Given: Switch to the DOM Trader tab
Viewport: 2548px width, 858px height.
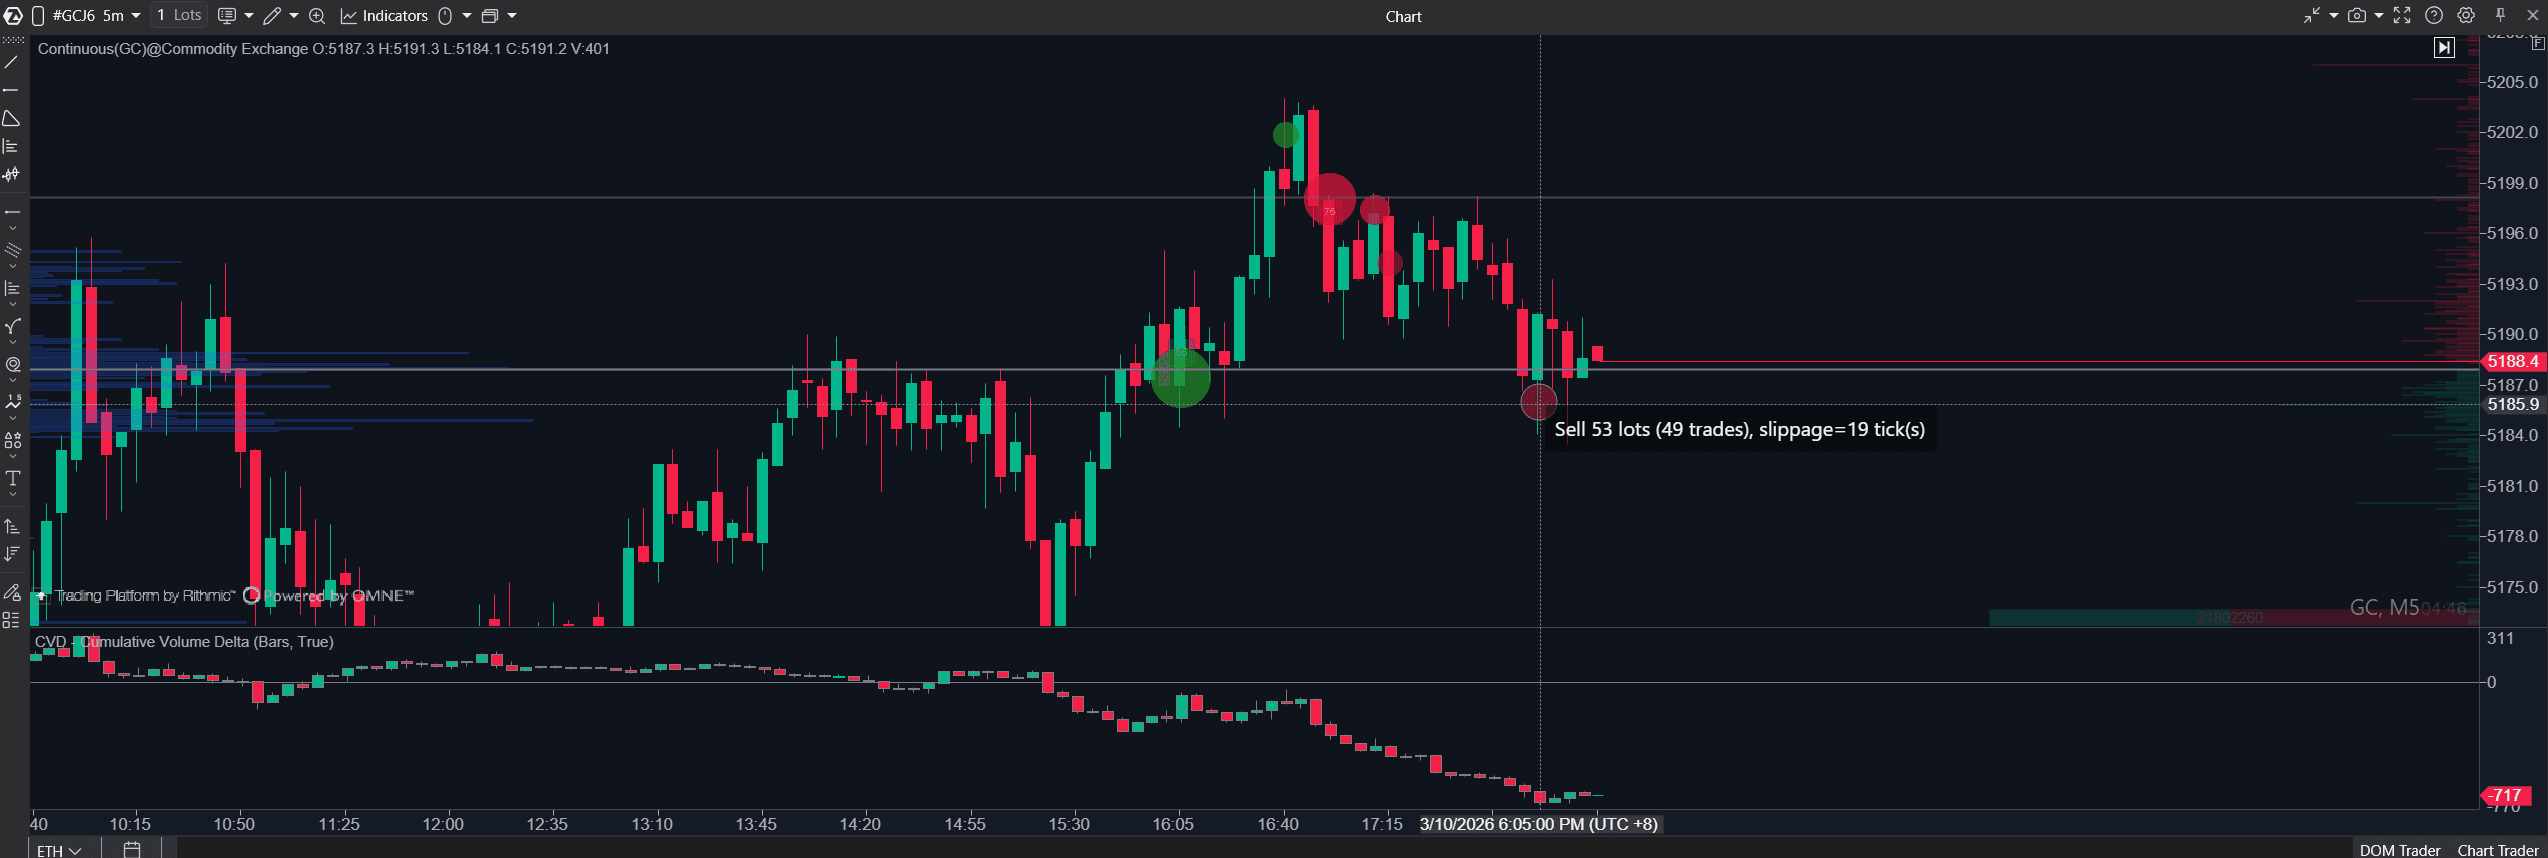Looking at the screenshot, I should coord(2399,850).
